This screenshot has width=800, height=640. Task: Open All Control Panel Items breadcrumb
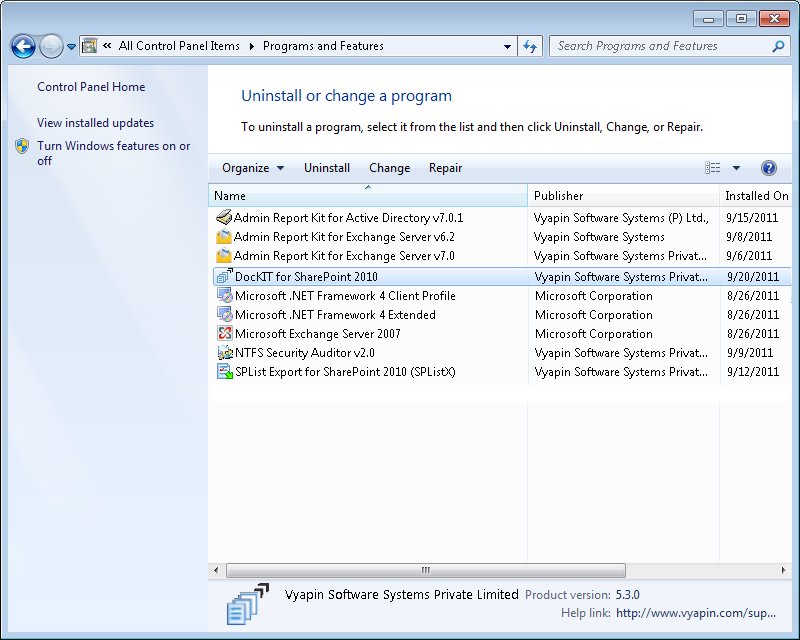coord(179,46)
